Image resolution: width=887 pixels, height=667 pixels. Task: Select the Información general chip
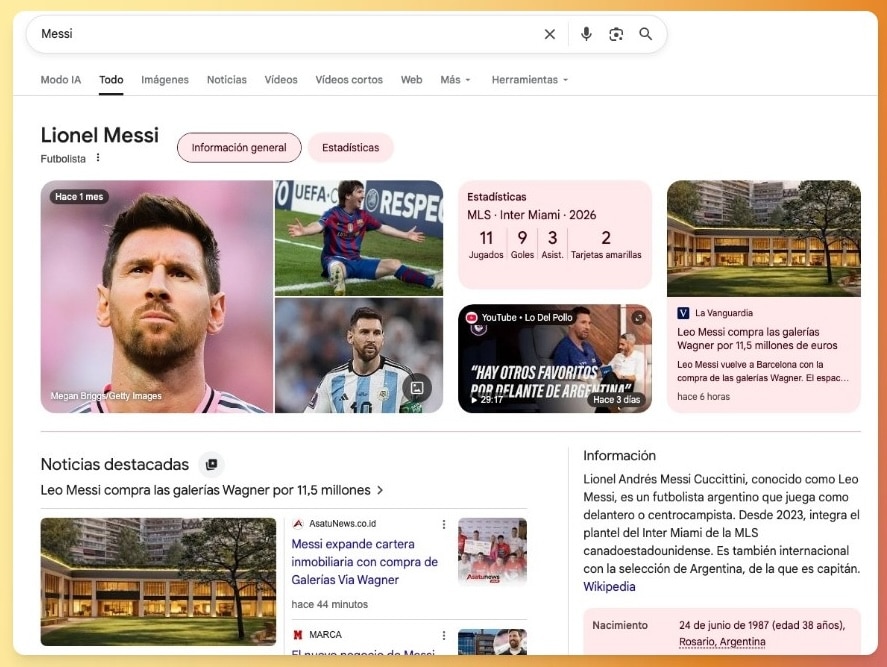[x=239, y=148]
